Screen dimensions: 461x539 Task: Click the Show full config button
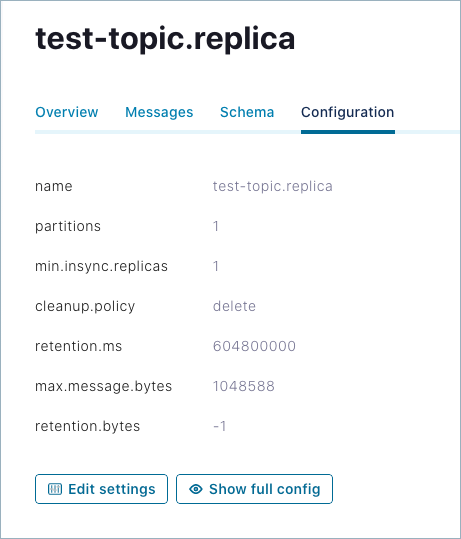(x=254, y=489)
